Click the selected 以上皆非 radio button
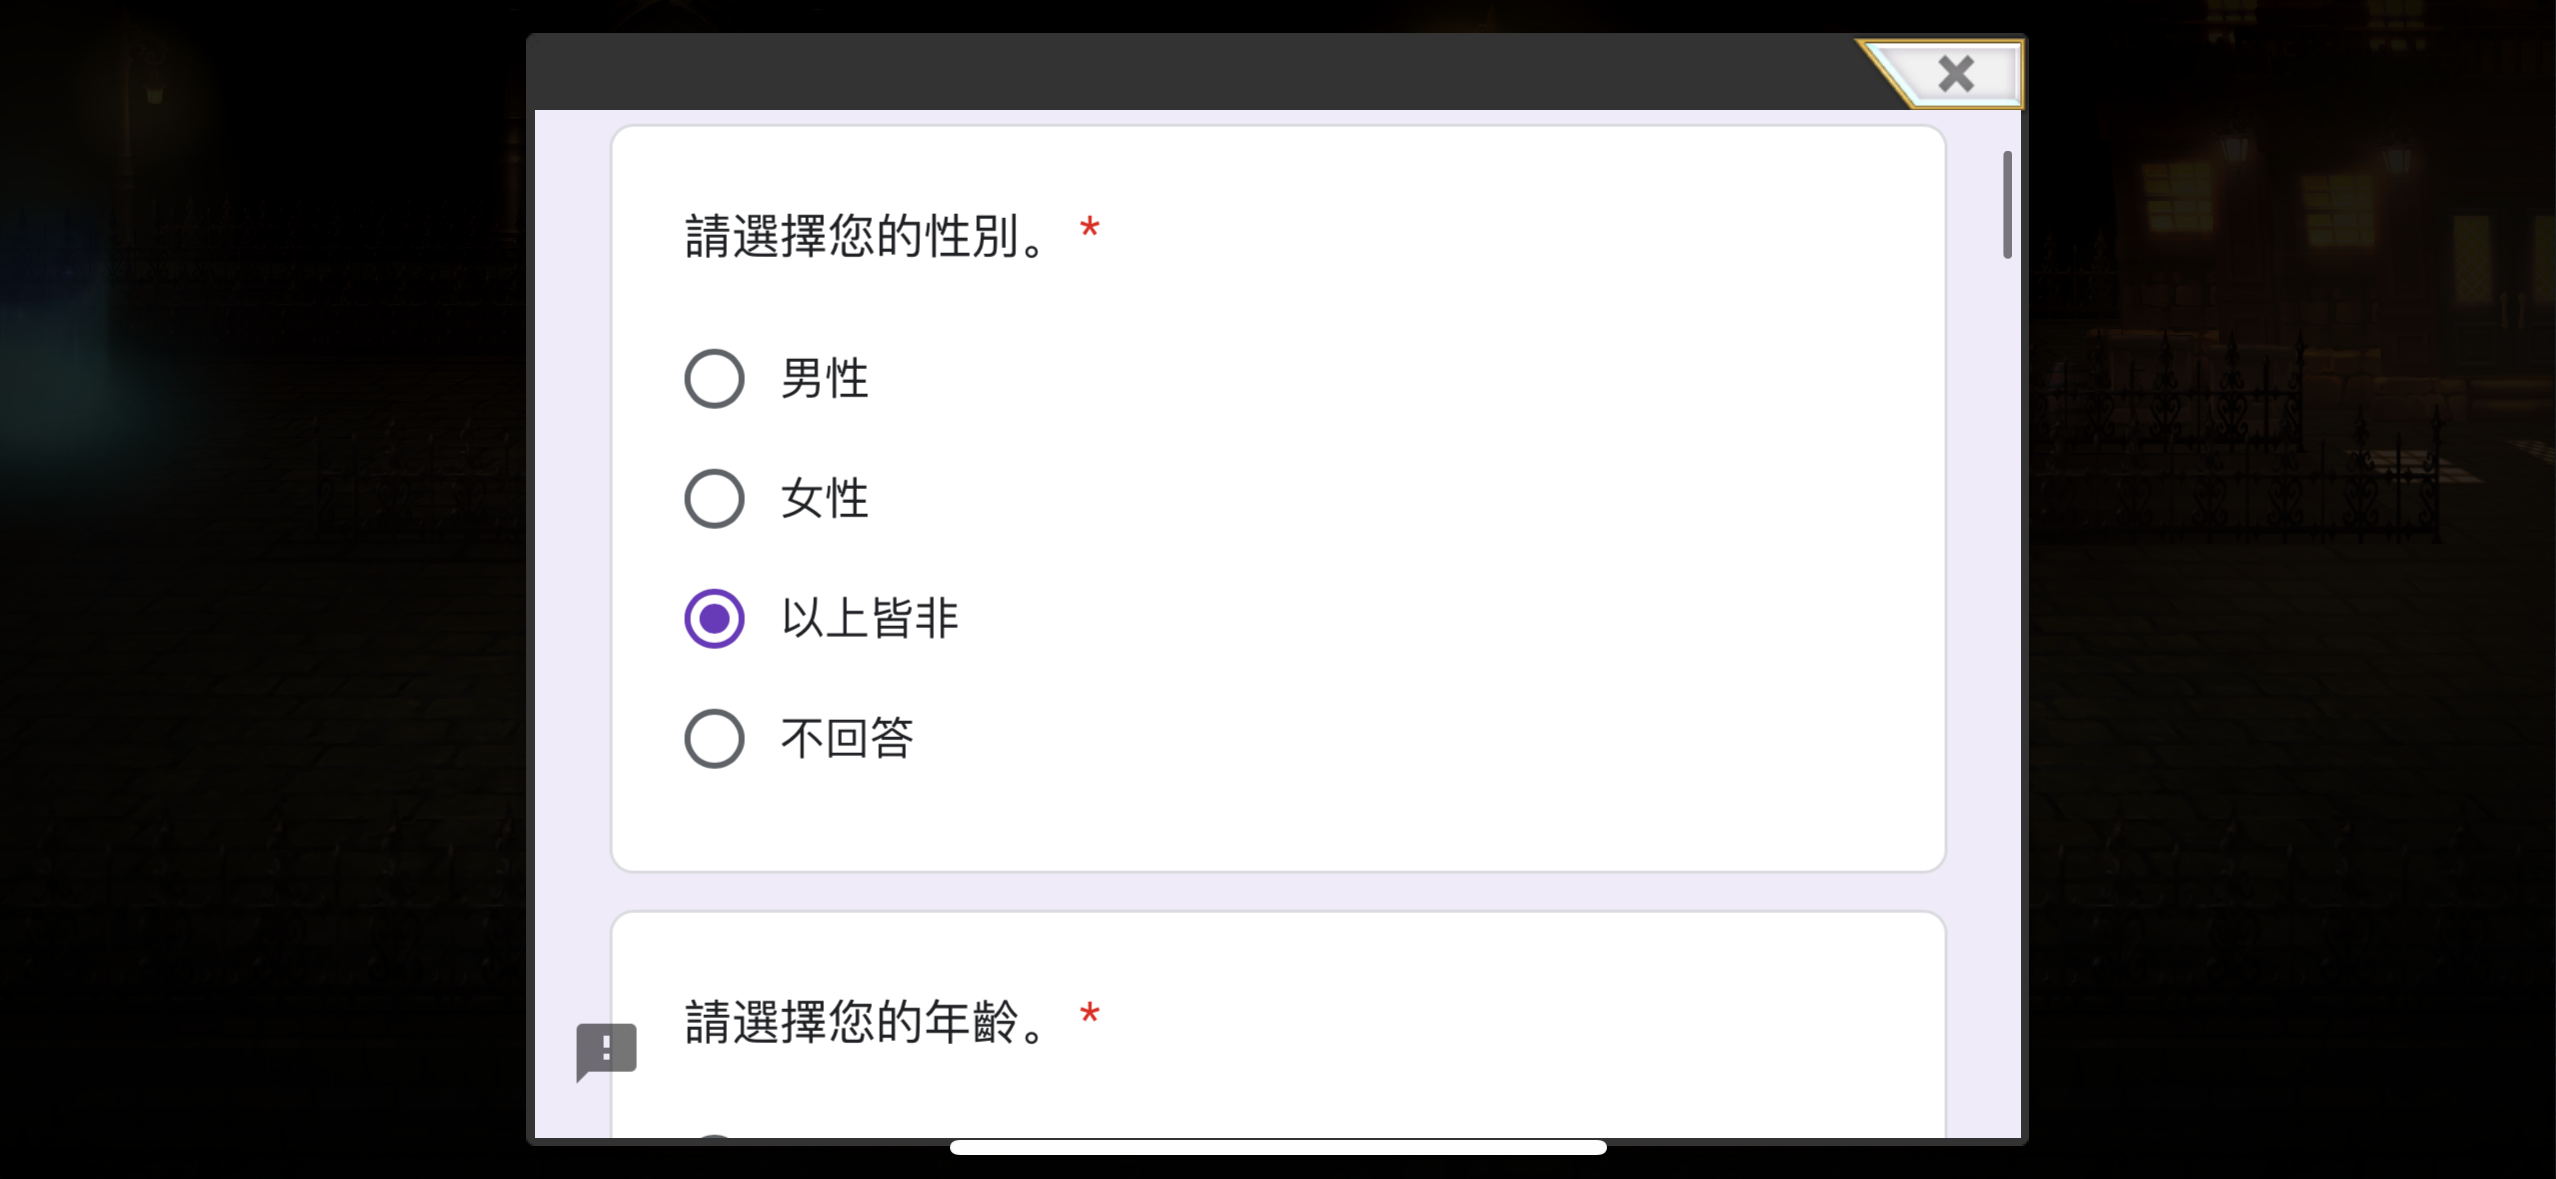 click(x=714, y=618)
